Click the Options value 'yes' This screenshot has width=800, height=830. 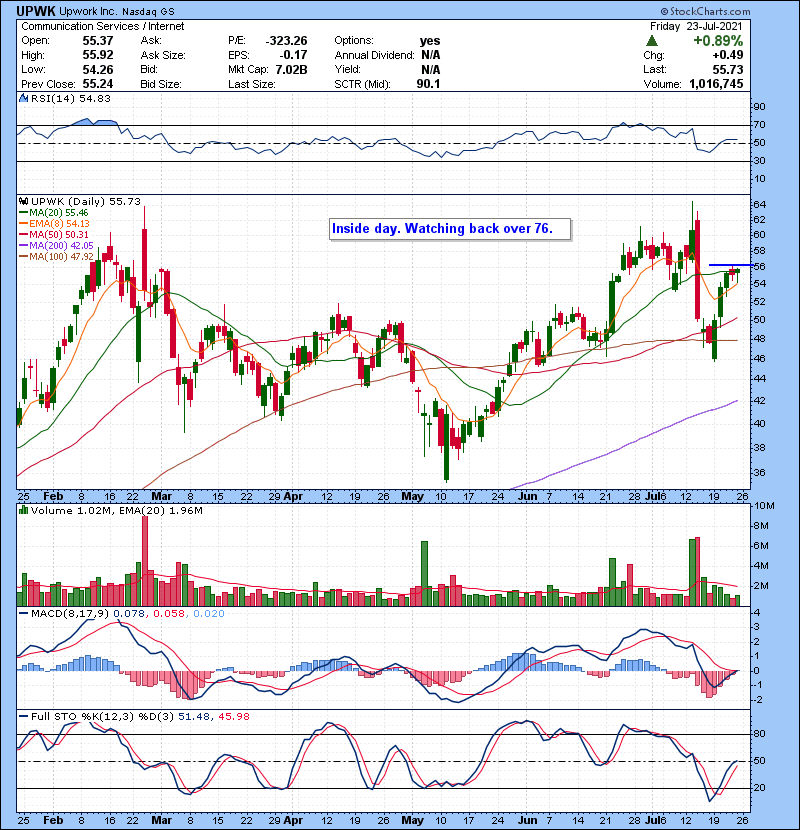tap(430, 41)
